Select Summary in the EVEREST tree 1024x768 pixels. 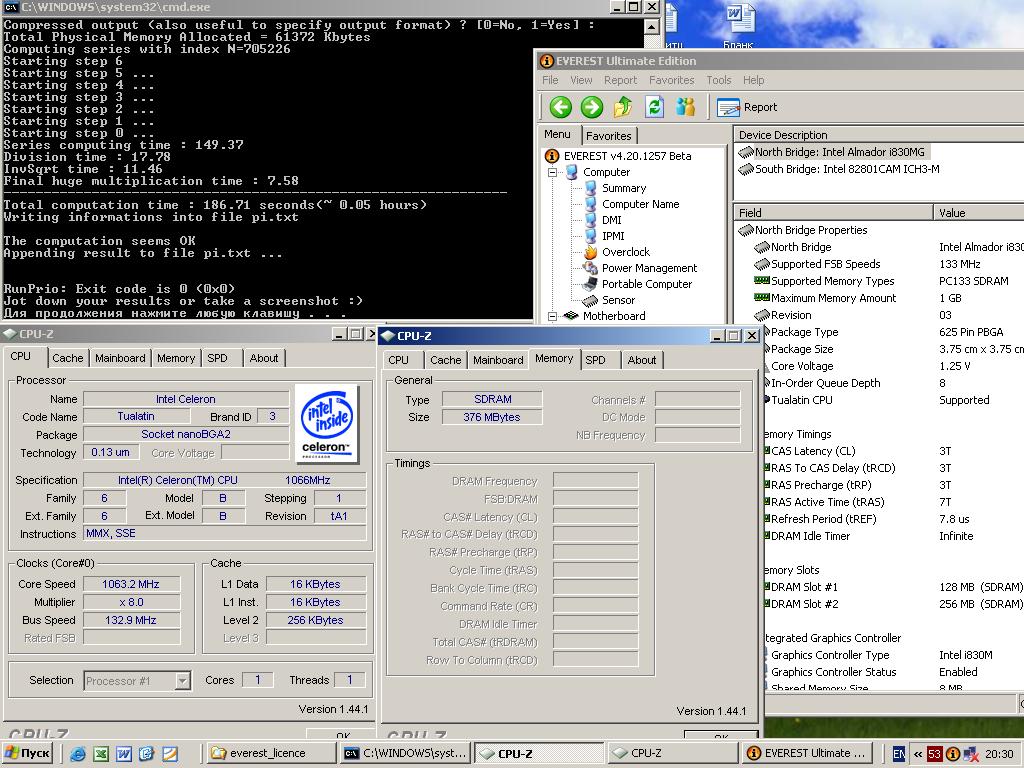(624, 188)
